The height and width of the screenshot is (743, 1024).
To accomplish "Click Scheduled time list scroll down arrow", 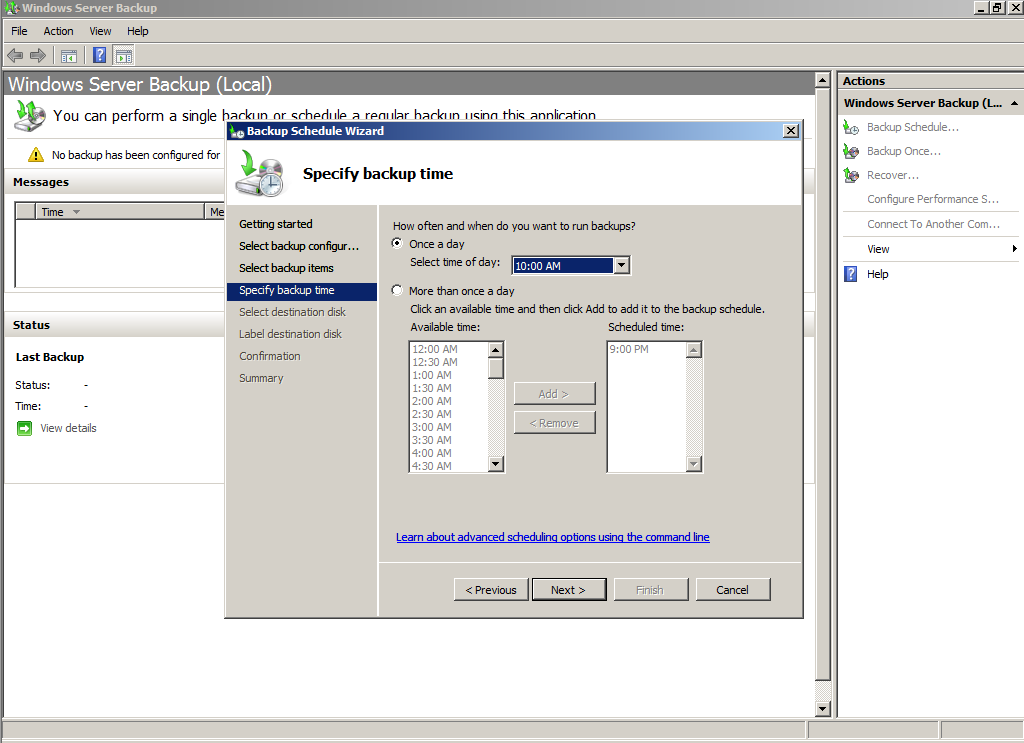I will click(x=694, y=464).
